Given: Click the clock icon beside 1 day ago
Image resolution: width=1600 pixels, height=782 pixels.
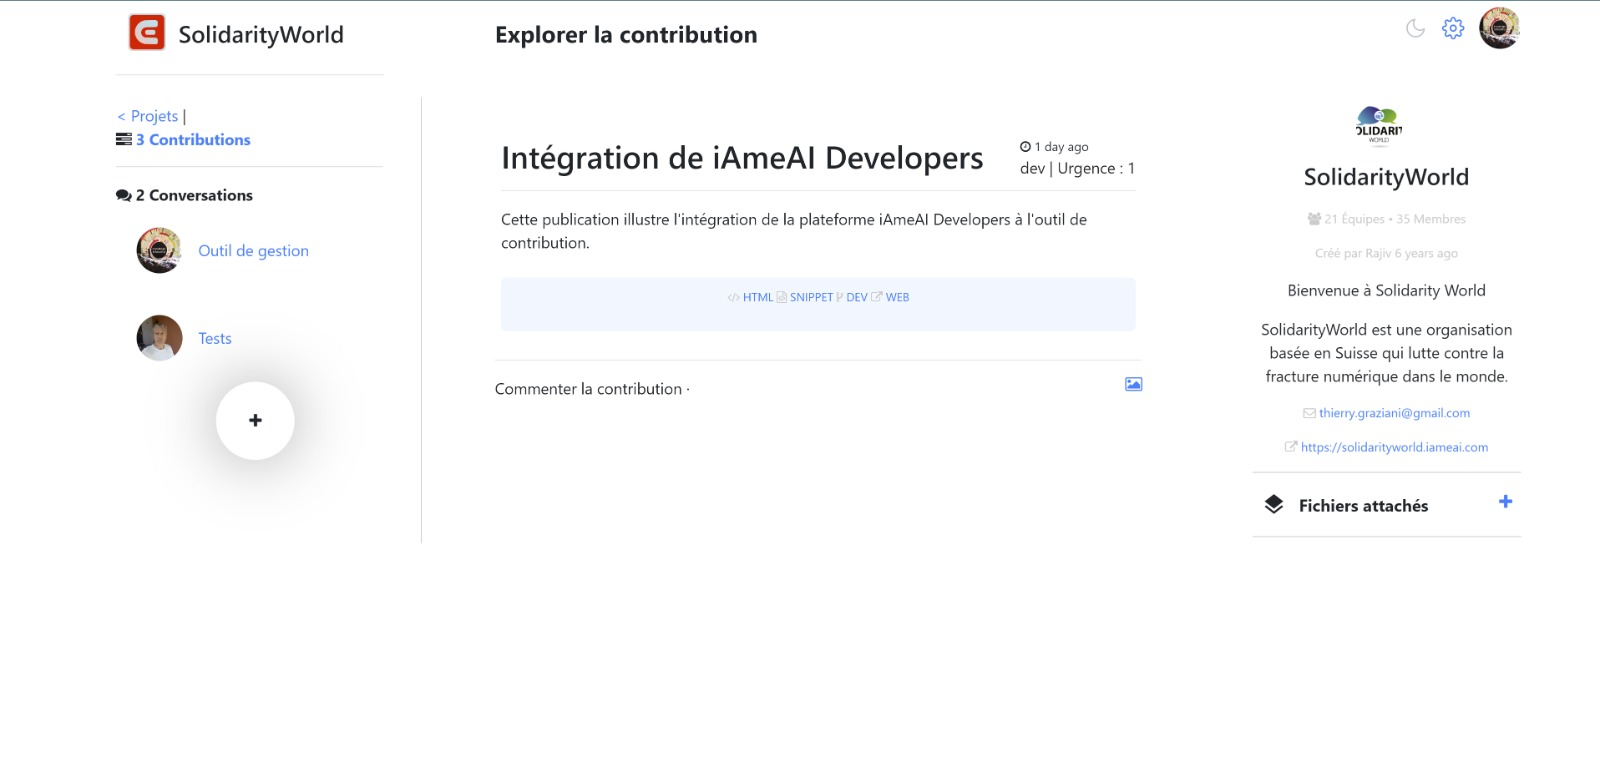Looking at the screenshot, I should point(1025,146).
